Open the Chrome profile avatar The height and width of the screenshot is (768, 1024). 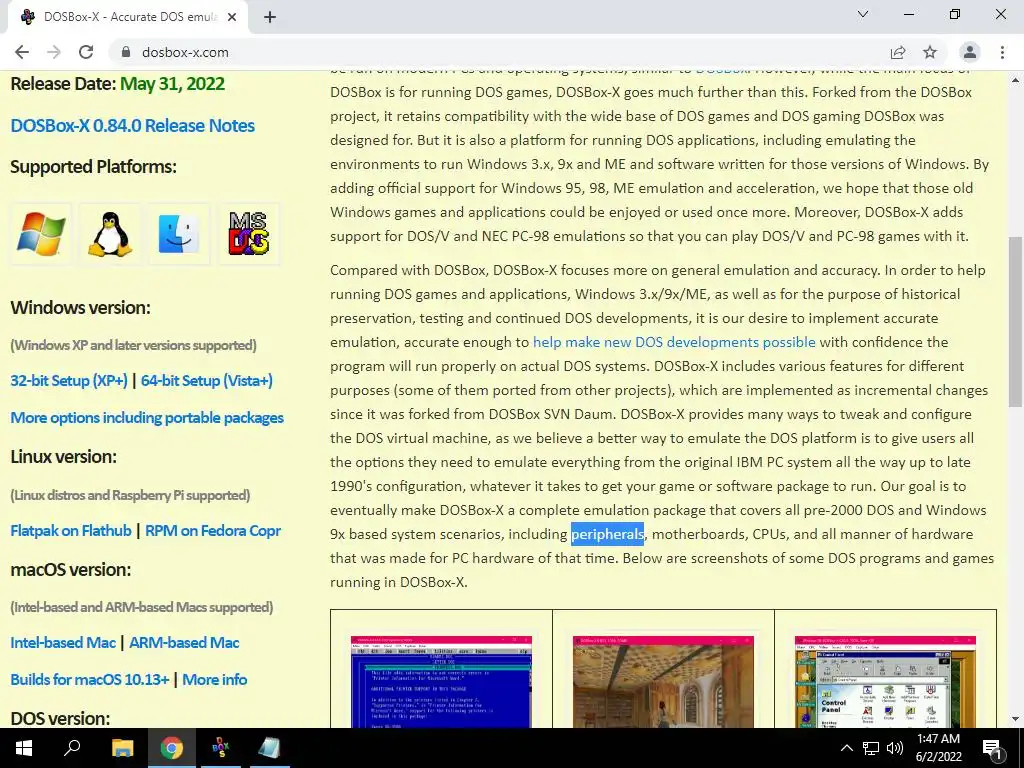(x=970, y=52)
